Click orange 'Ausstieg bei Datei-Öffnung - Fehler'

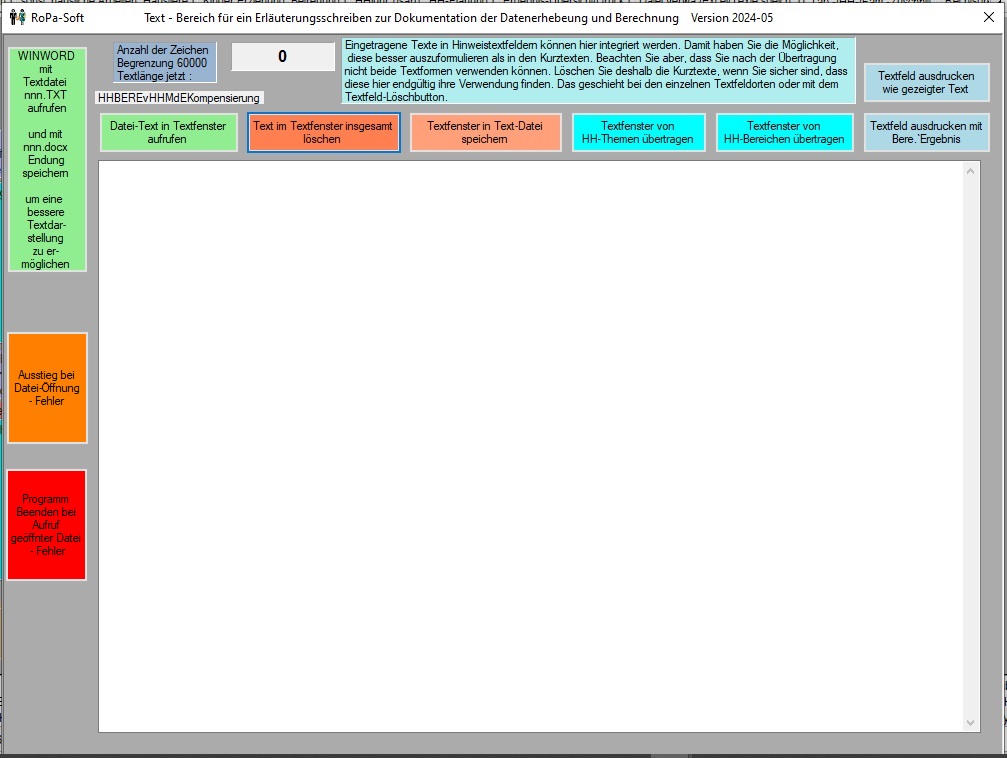pyautogui.click(x=47, y=388)
